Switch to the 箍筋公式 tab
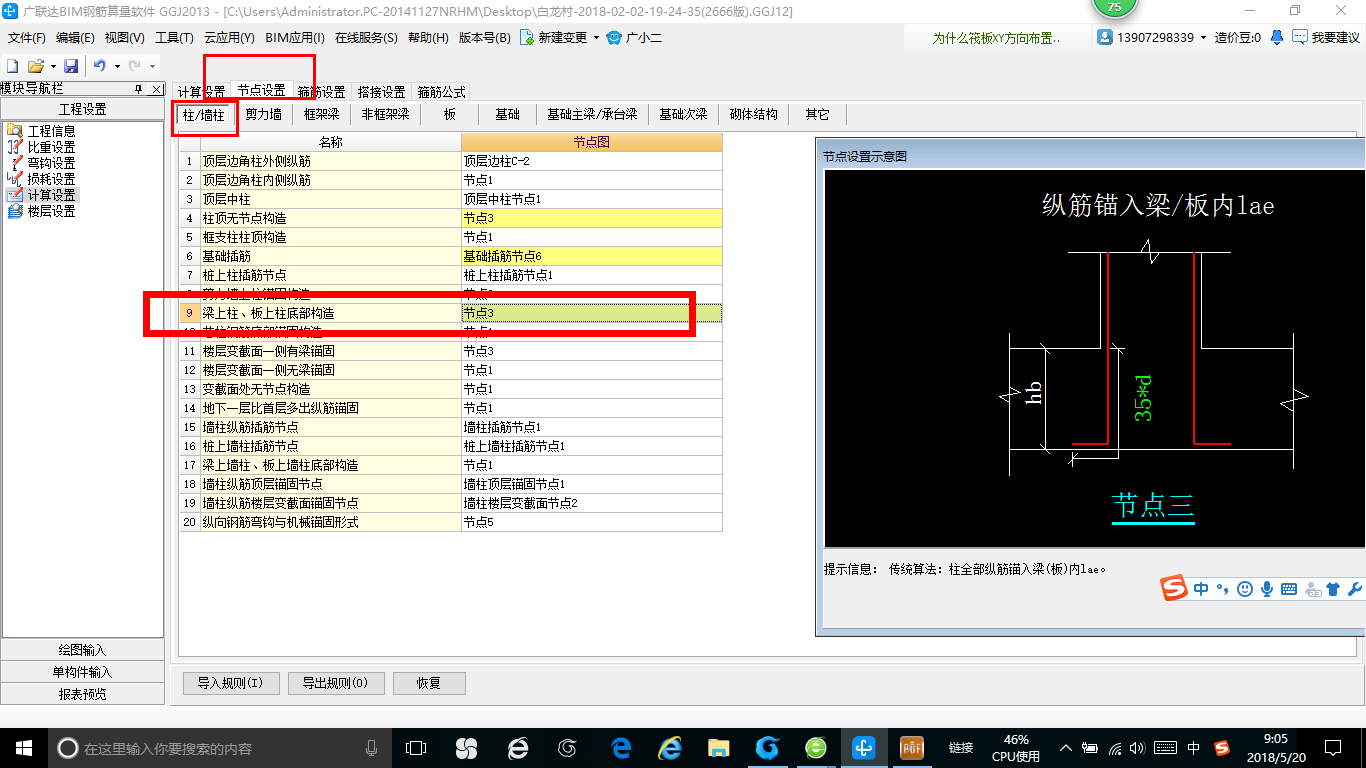The image size is (1366, 768). pyautogui.click(x=441, y=92)
